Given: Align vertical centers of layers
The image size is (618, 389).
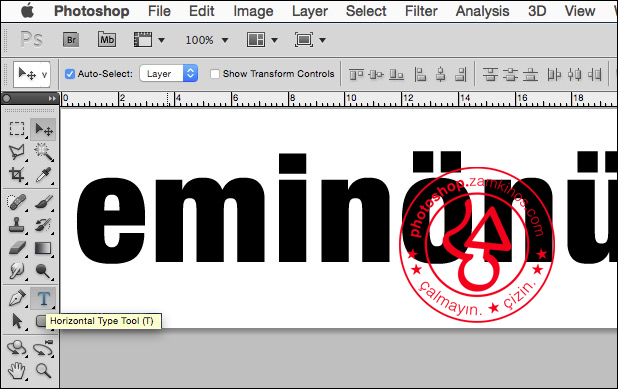Looking at the screenshot, I should coord(376,74).
